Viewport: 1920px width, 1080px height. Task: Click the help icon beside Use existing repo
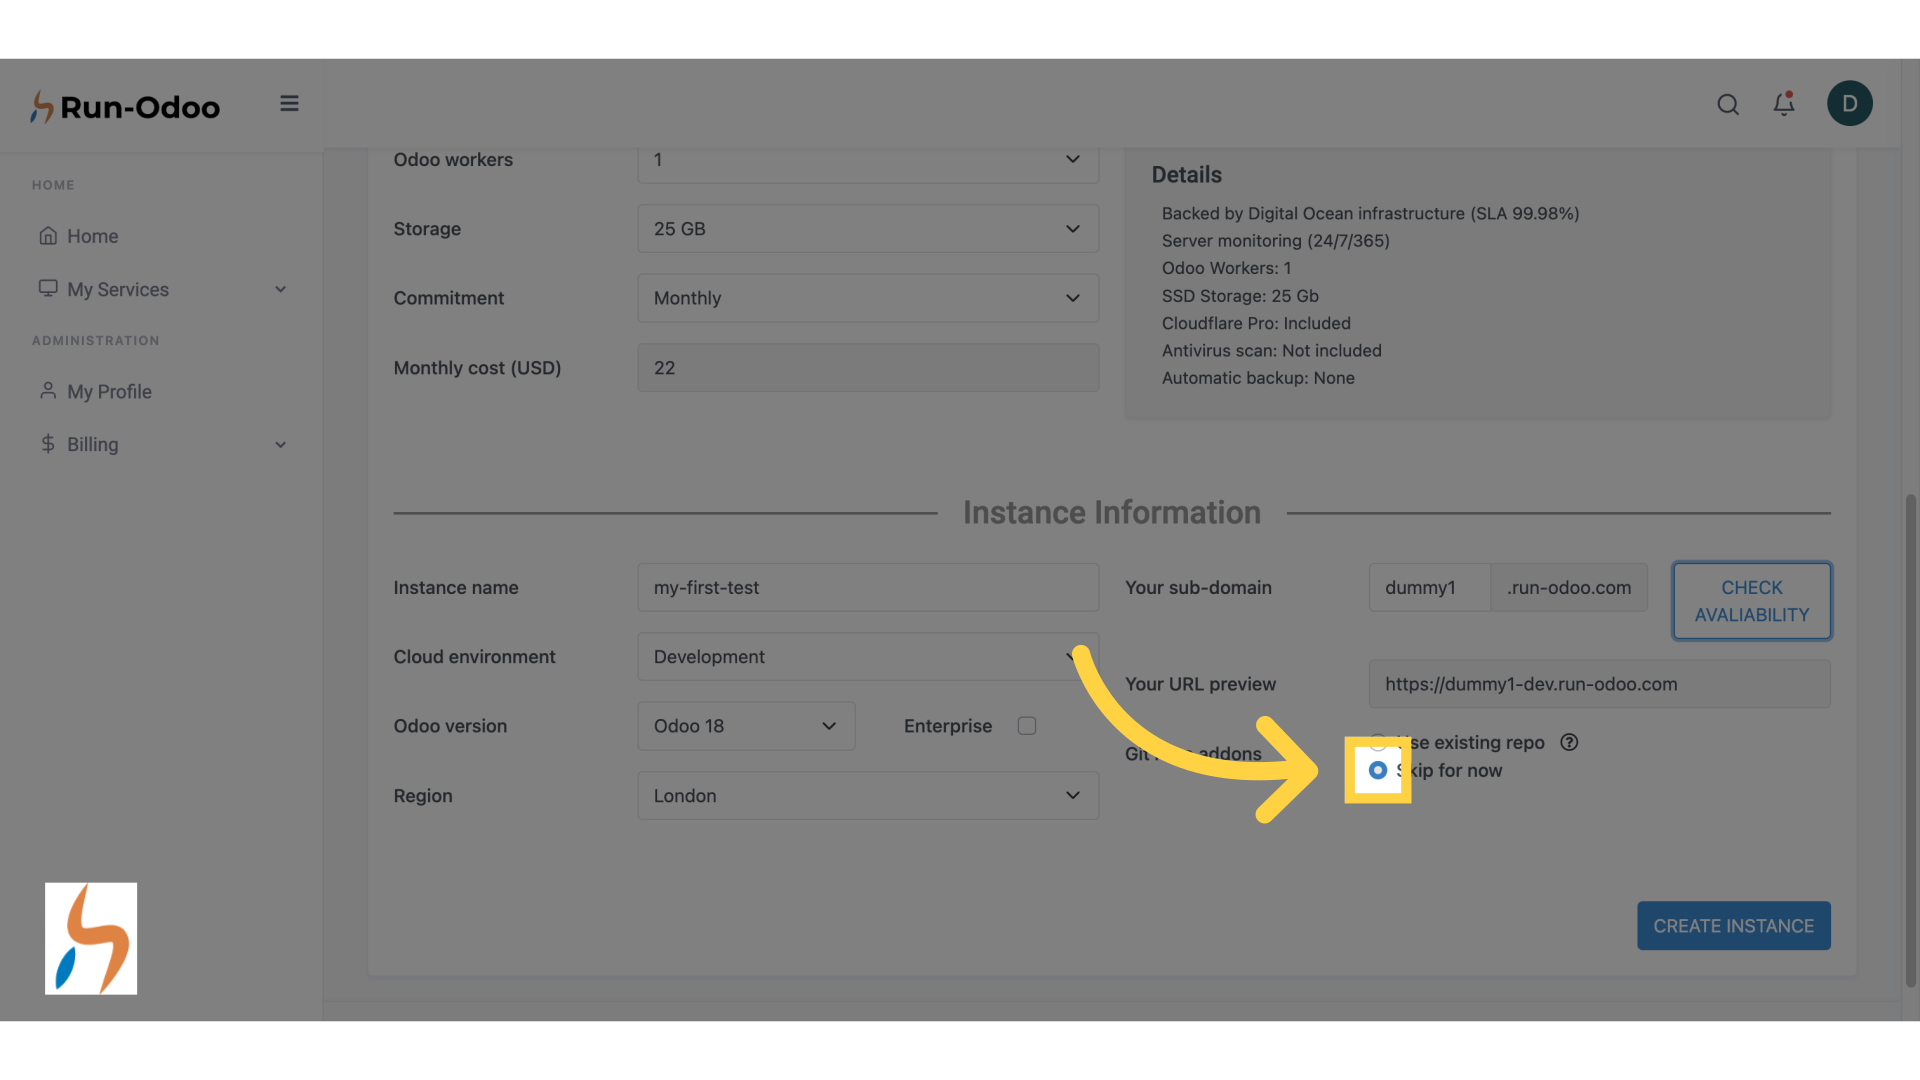coord(1569,742)
